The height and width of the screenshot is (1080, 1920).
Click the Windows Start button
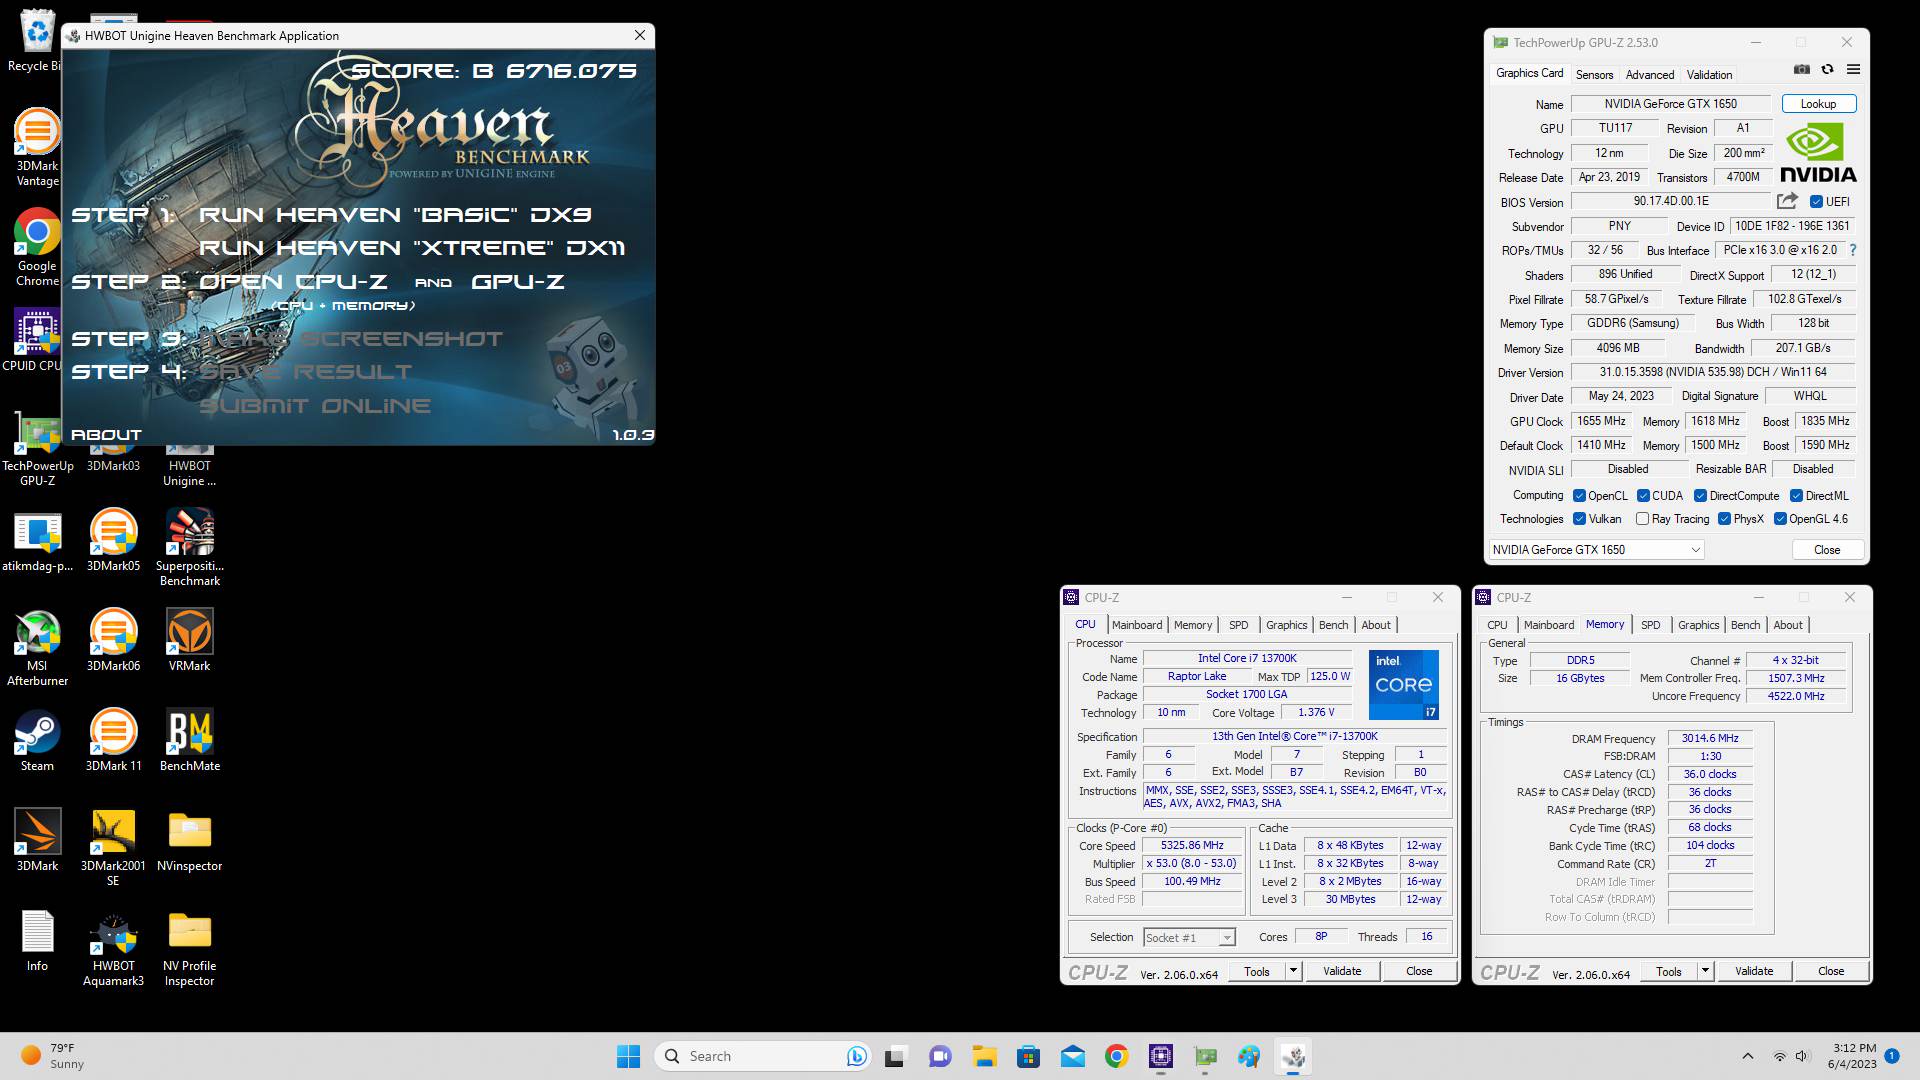628,1056
